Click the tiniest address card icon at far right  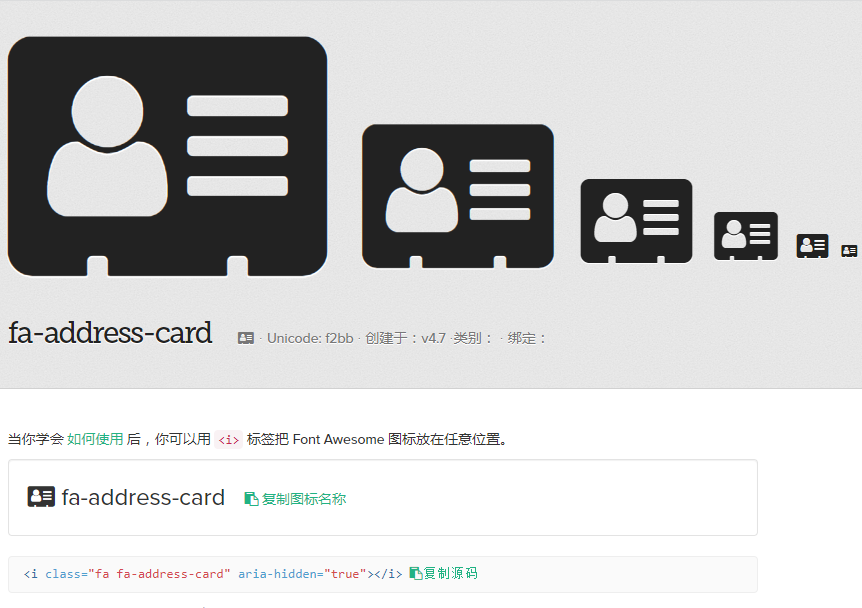pos(850,251)
